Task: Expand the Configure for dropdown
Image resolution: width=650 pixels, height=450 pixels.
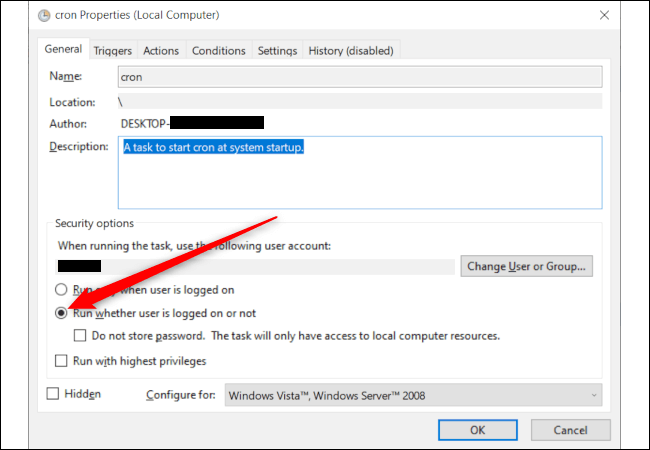Action: point(413,395)
